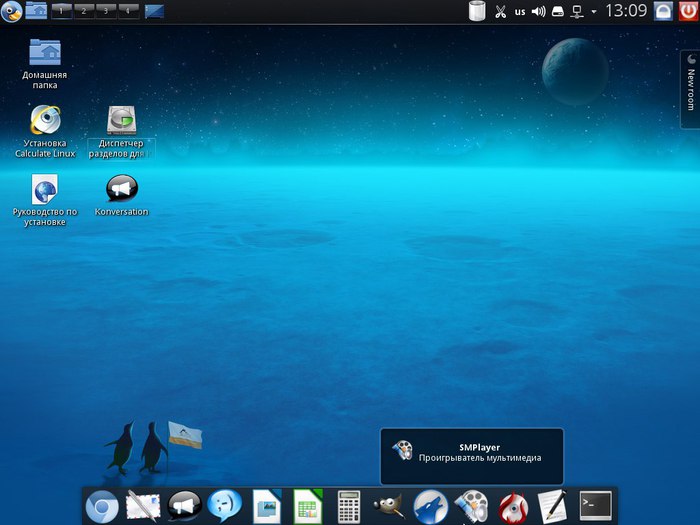Screen dimensions: 700x525
Task: Switch to virtual desktop 4
Action: coord(127,11)
